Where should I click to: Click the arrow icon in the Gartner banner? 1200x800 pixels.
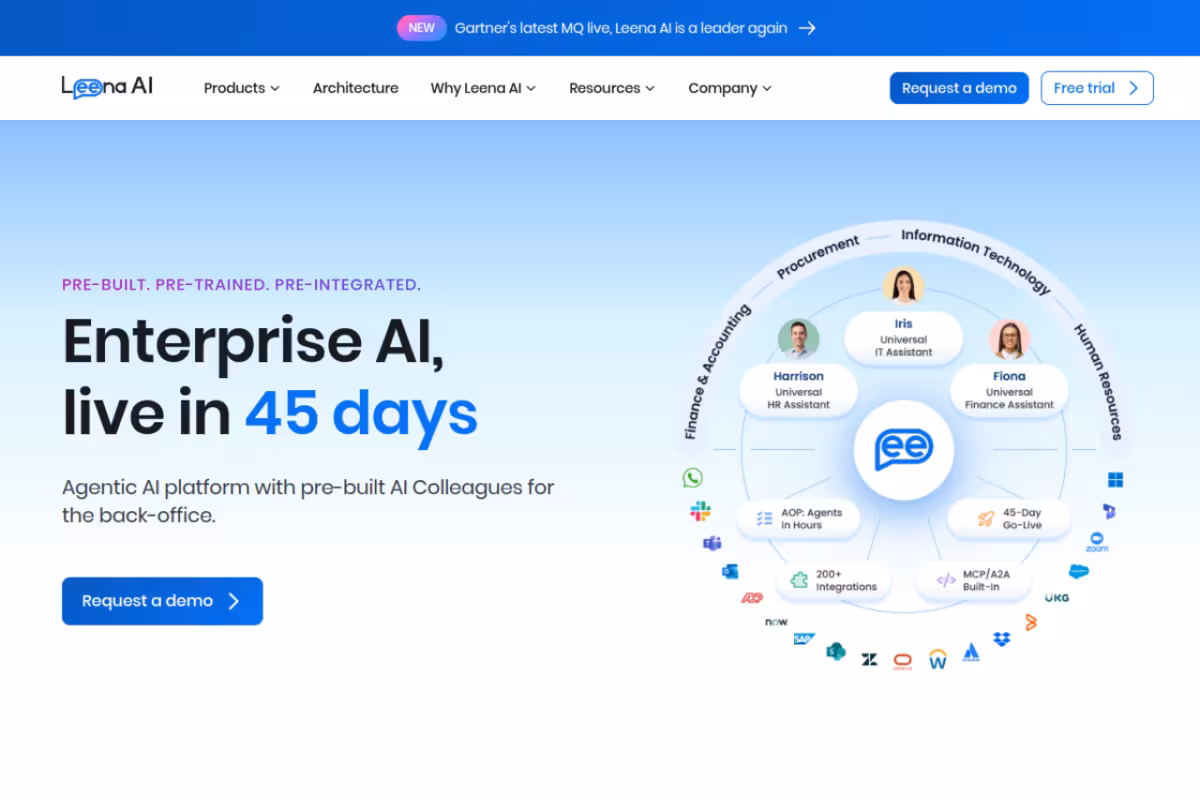click(807, 28)
